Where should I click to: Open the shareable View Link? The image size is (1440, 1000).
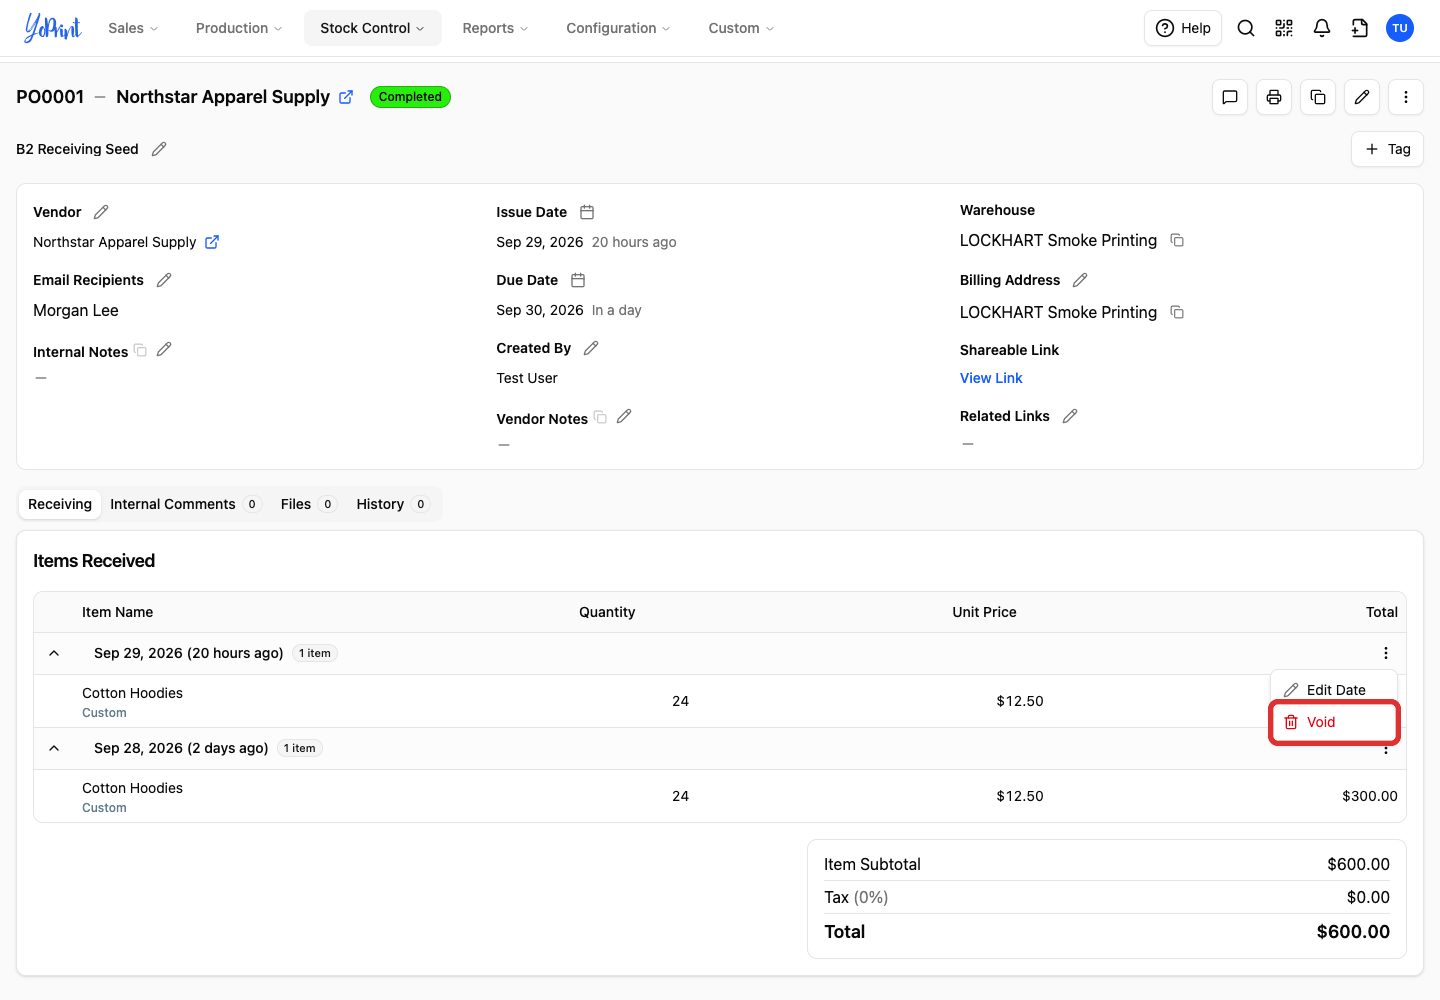coord(991,378)
